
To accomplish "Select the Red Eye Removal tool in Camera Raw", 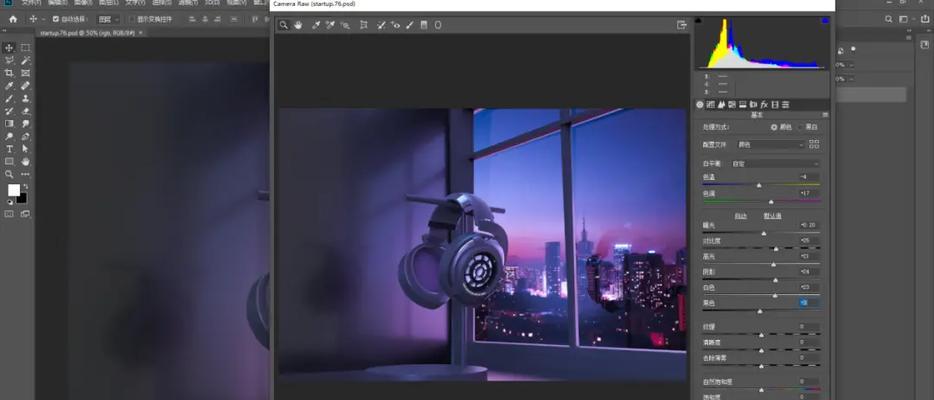I will tap(396, 25).
